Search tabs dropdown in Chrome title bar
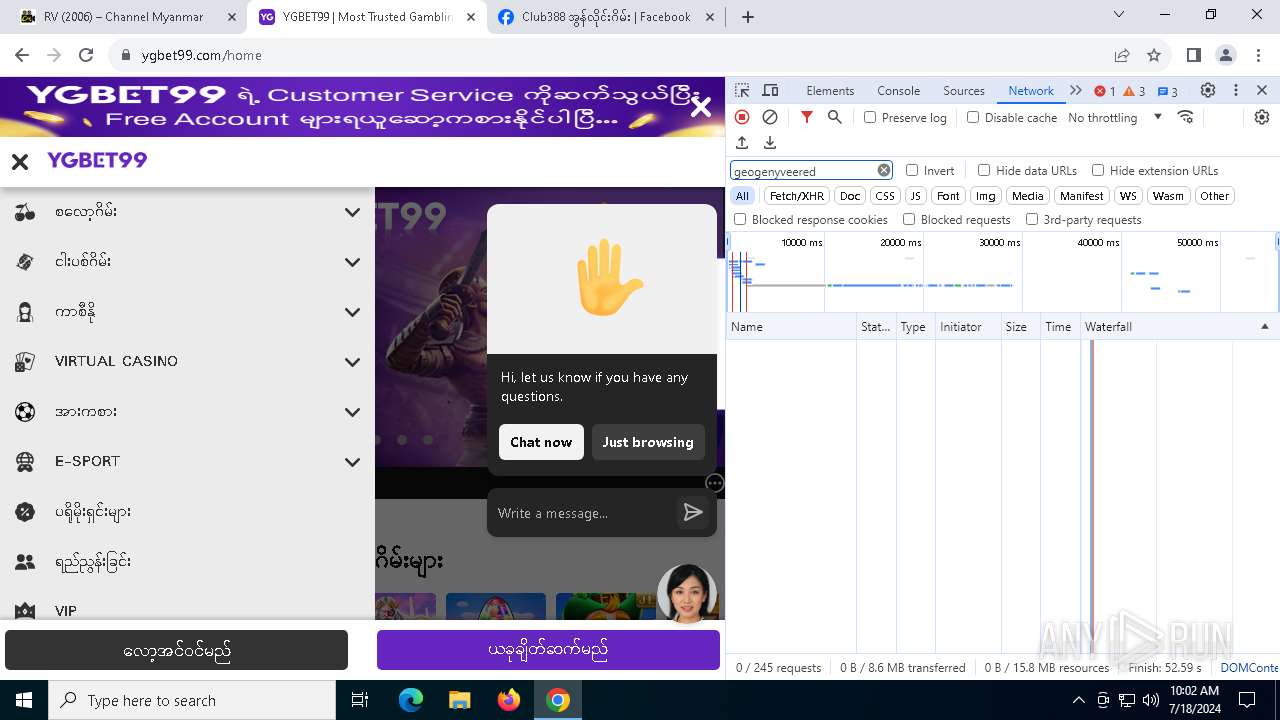Image resolution: width=1280 pixels, height=720 pixels. (x=1120, y=15)
